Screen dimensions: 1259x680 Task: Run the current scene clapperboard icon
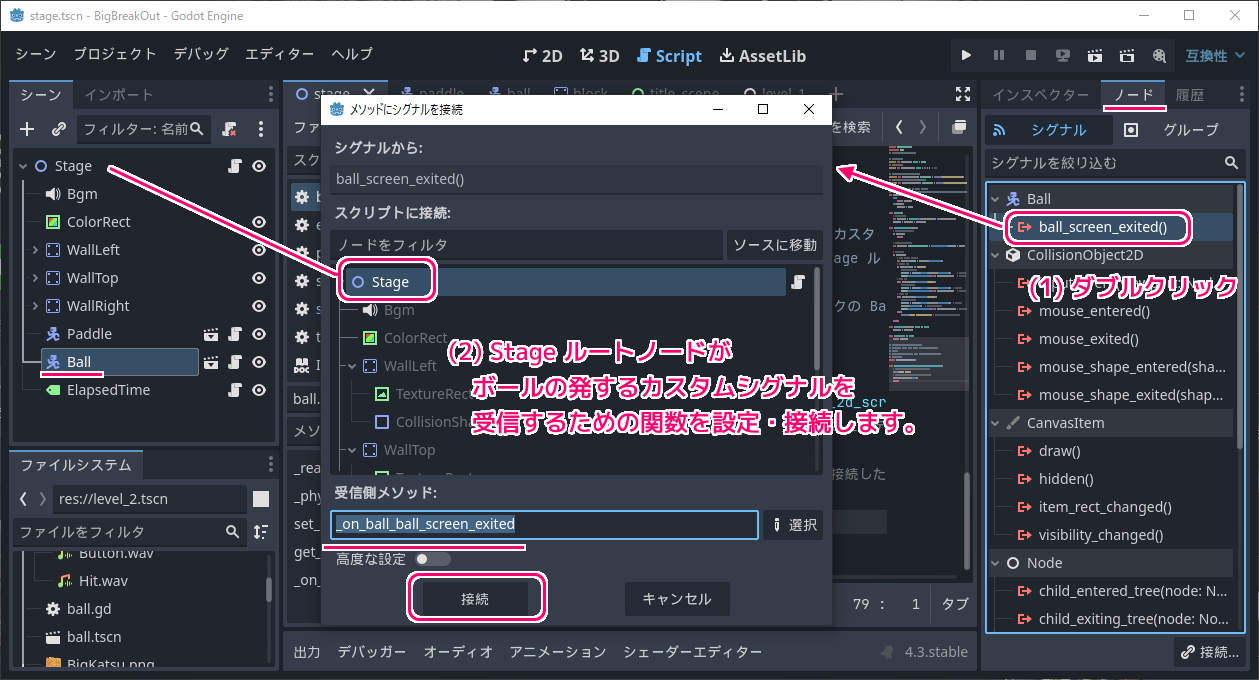click(x=1095, y=56)
